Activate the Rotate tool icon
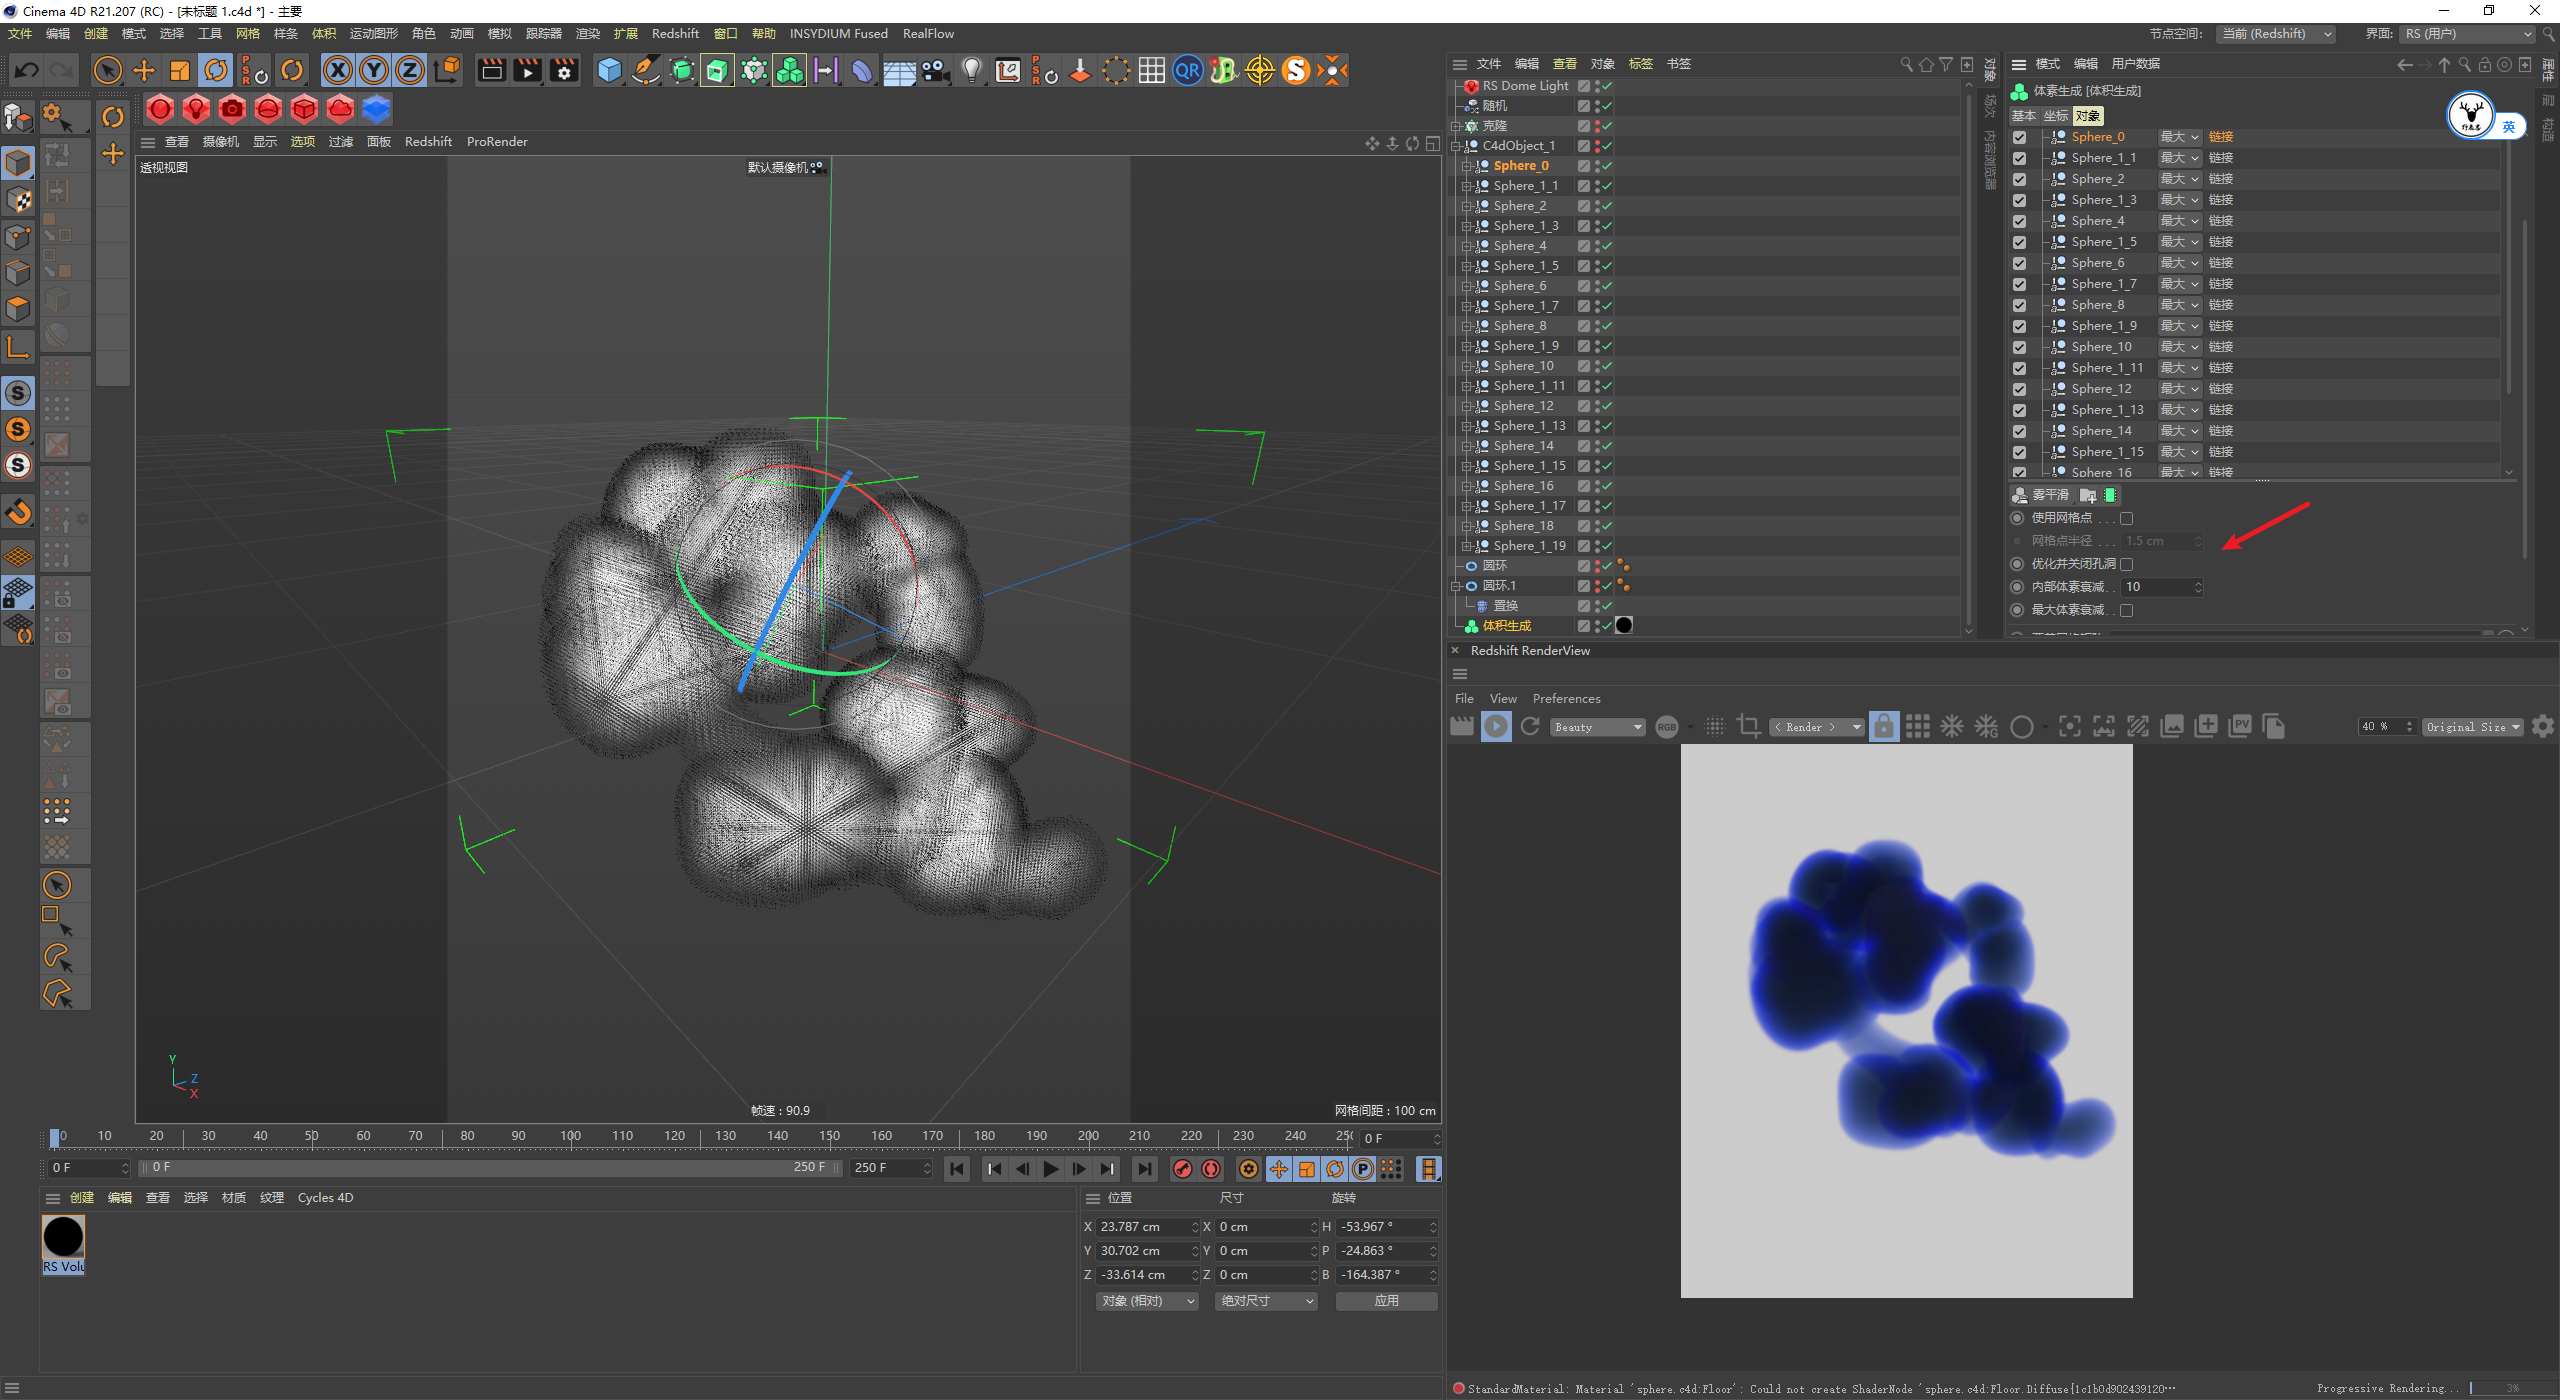This screenshot has height=1400, width=2560. pos(216,70)
